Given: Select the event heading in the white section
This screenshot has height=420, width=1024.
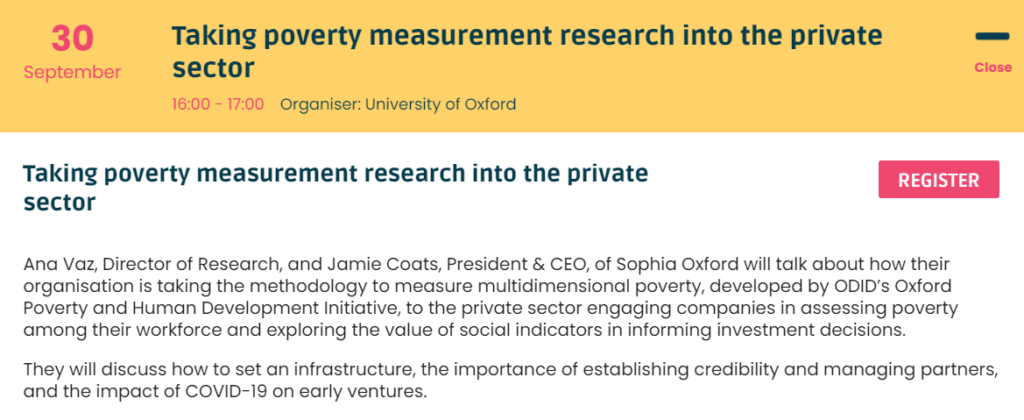Looking at the screenshot, I should [x=336, y=187].
